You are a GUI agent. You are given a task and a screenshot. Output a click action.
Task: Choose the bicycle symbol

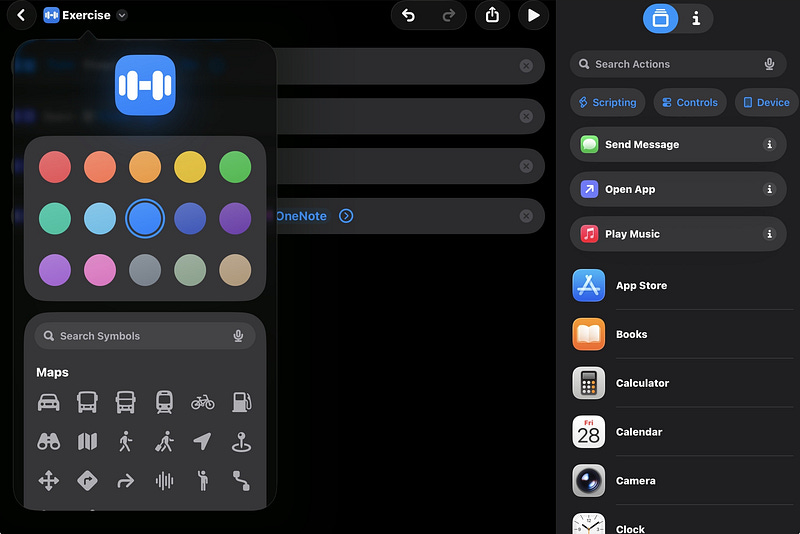pyautogui.click(x=203, y=402)
